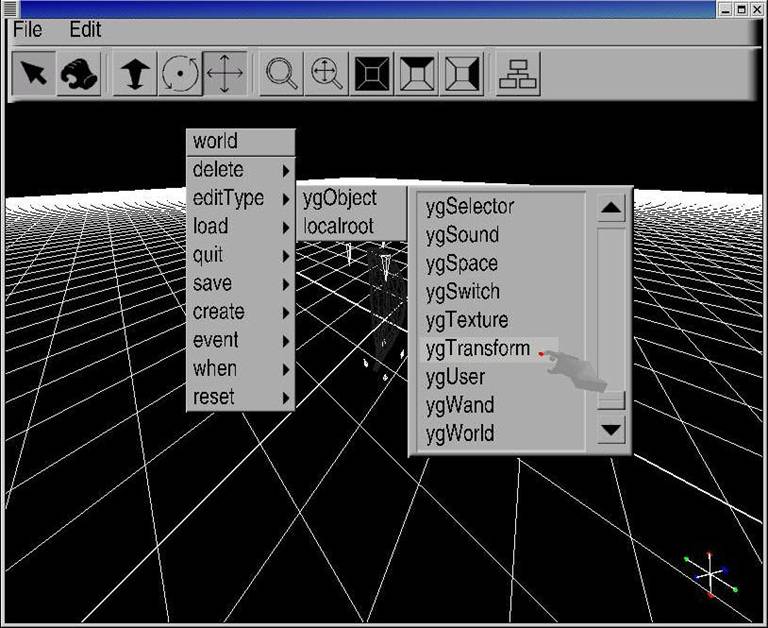
Task: Expand the editType submenu
Action: 241,198
